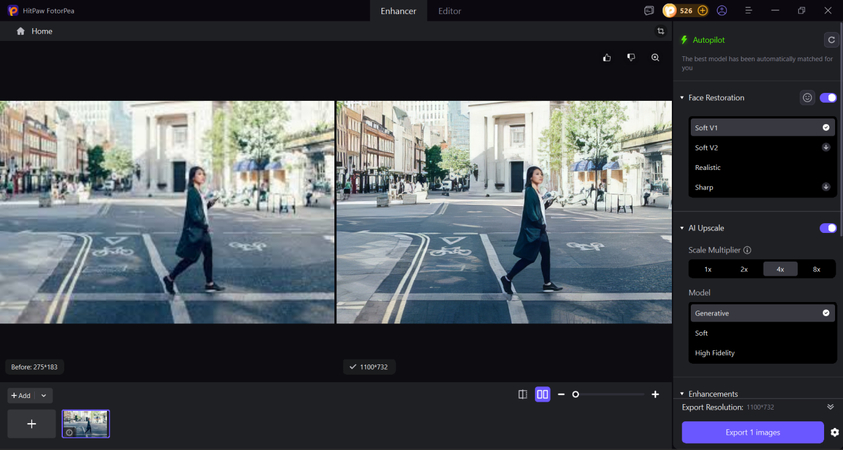
Task: Click the crop icon in top bar
Action: pyautogui.click(x=661, y=31)
